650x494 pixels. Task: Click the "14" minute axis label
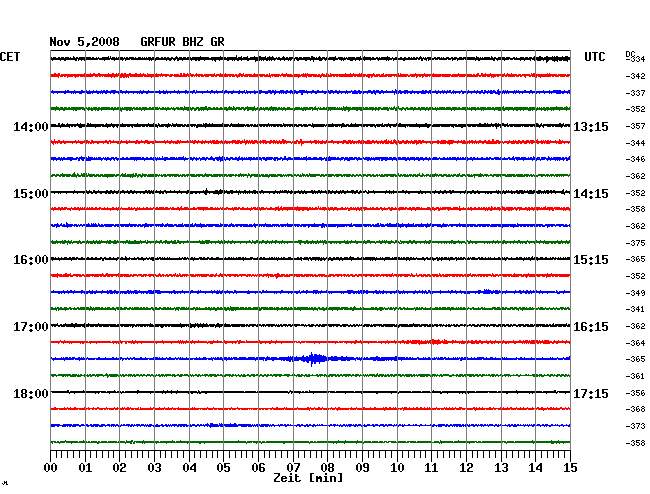(536, 468)
